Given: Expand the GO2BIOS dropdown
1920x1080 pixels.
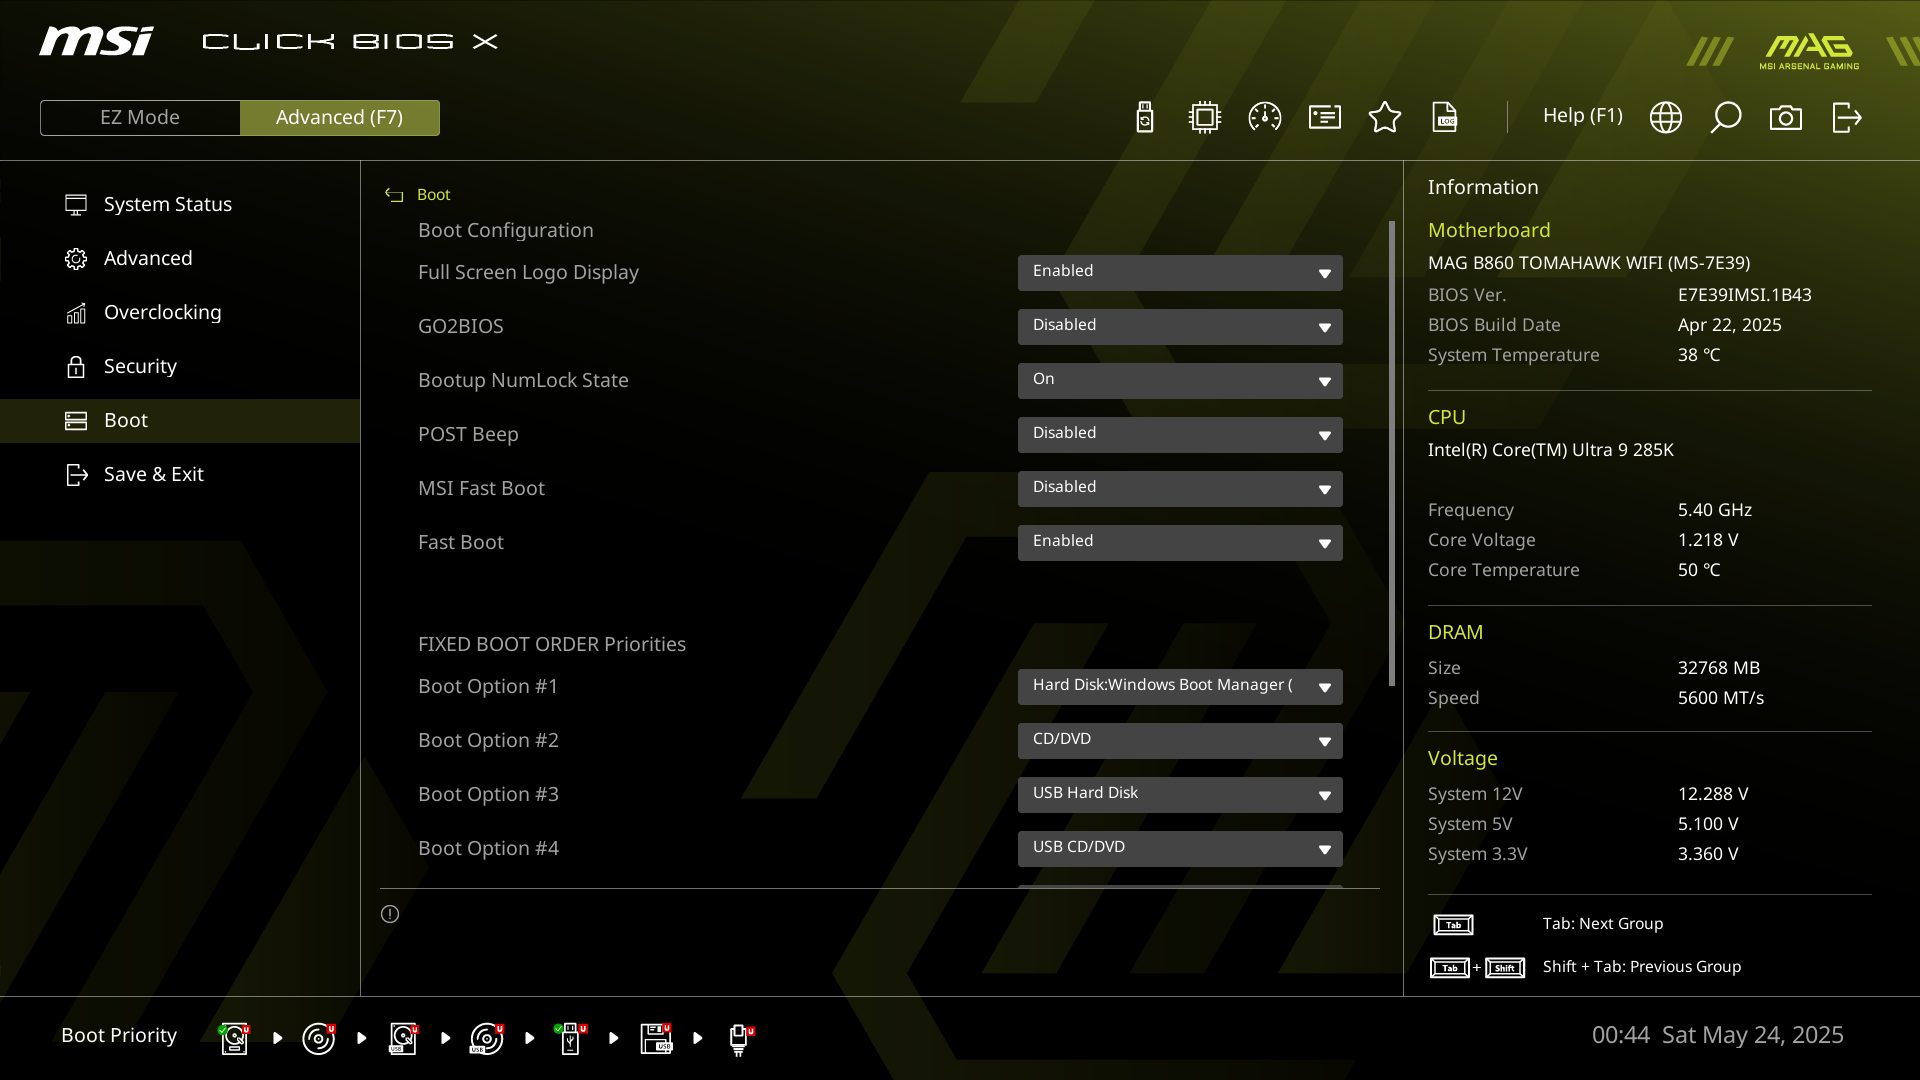Looking at the screenshot, I should [1180, 326].
